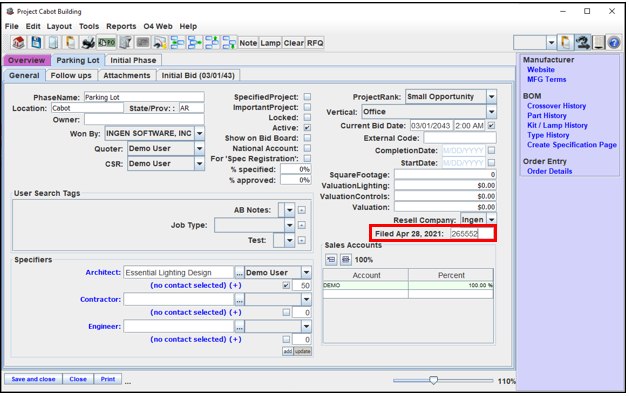Click the zoom slider handle

point(433,380)
